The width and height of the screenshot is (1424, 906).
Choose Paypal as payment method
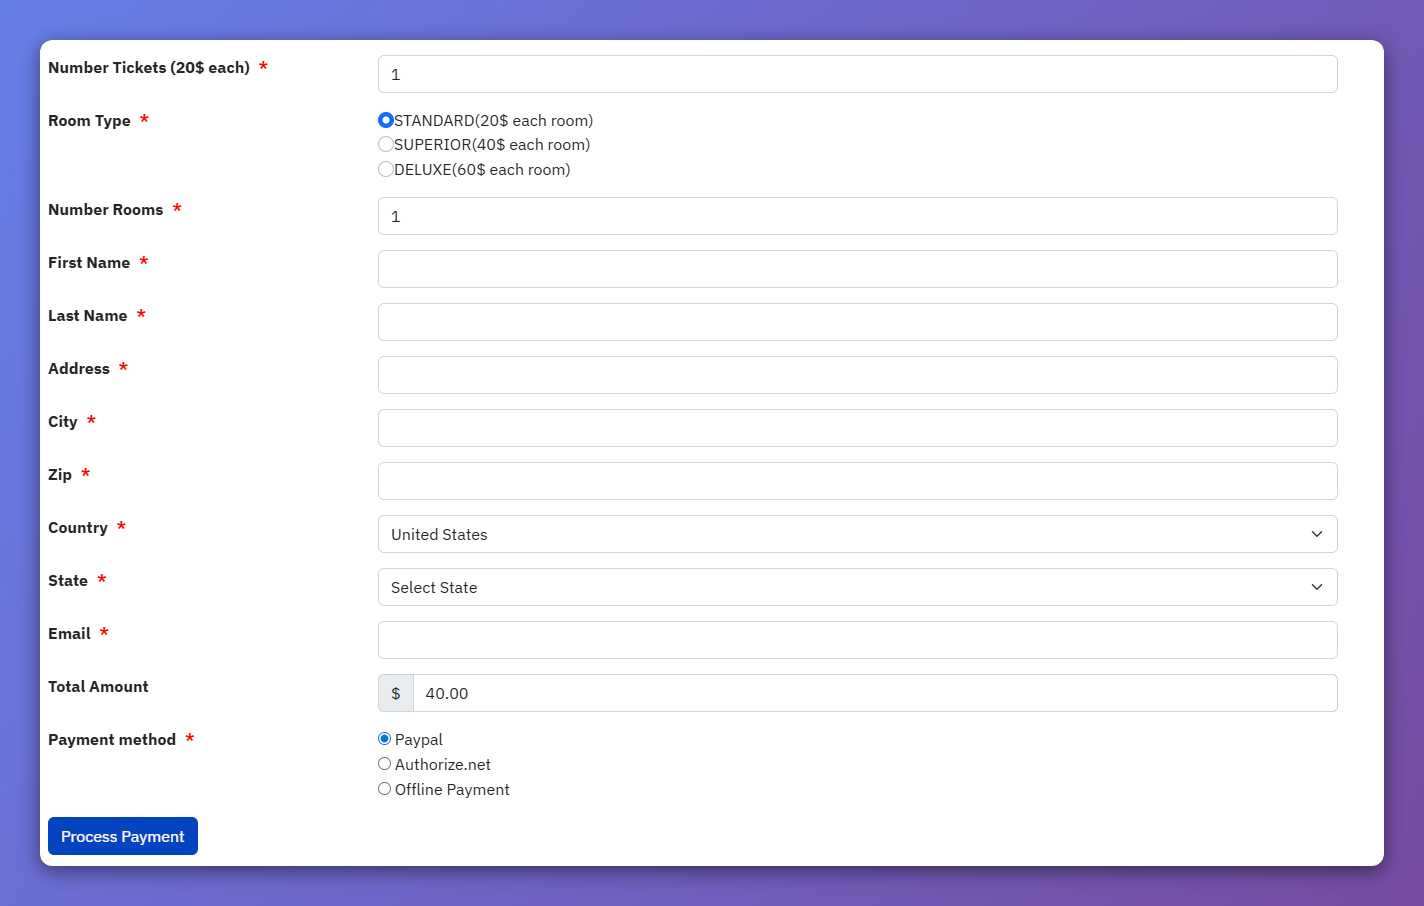click(x=385, y=739)
